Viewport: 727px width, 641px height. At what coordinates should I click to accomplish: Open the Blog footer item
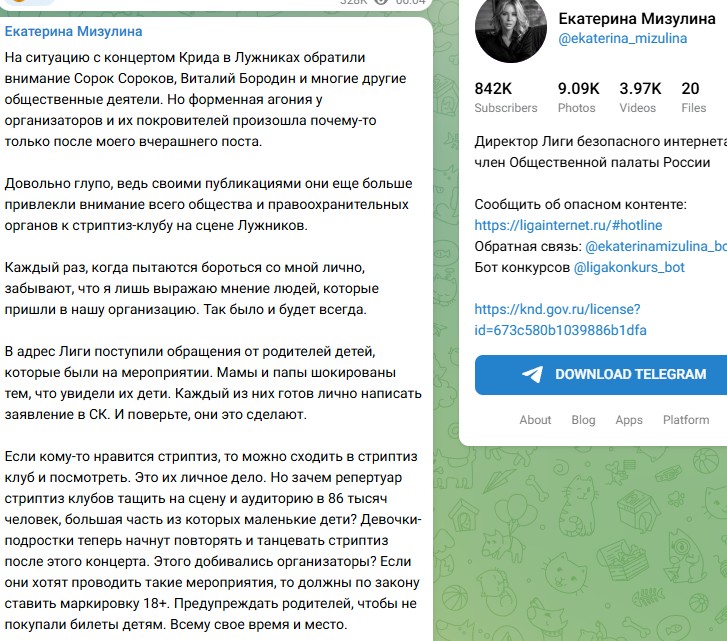[x=583, y=419]
